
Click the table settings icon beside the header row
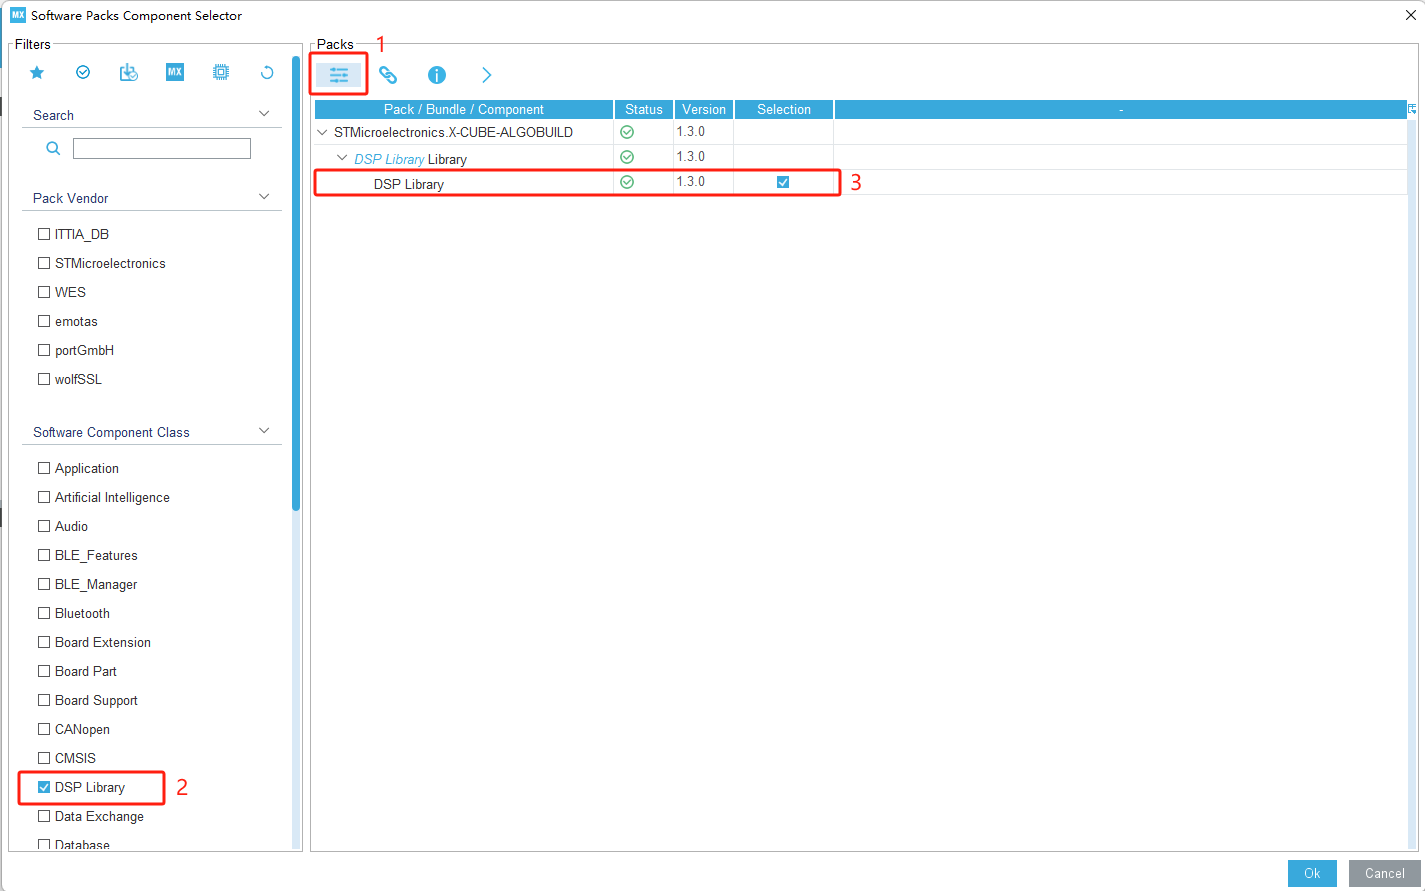(1412, 109)
